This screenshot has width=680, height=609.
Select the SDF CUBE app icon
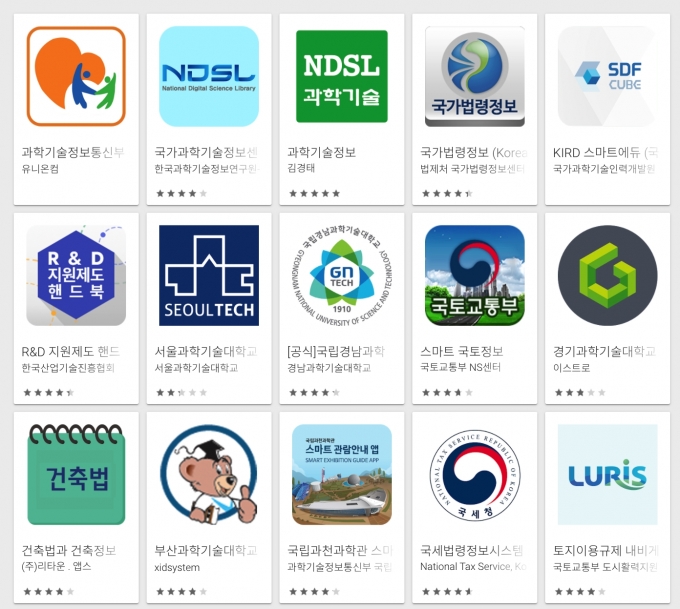click(608, 76)
